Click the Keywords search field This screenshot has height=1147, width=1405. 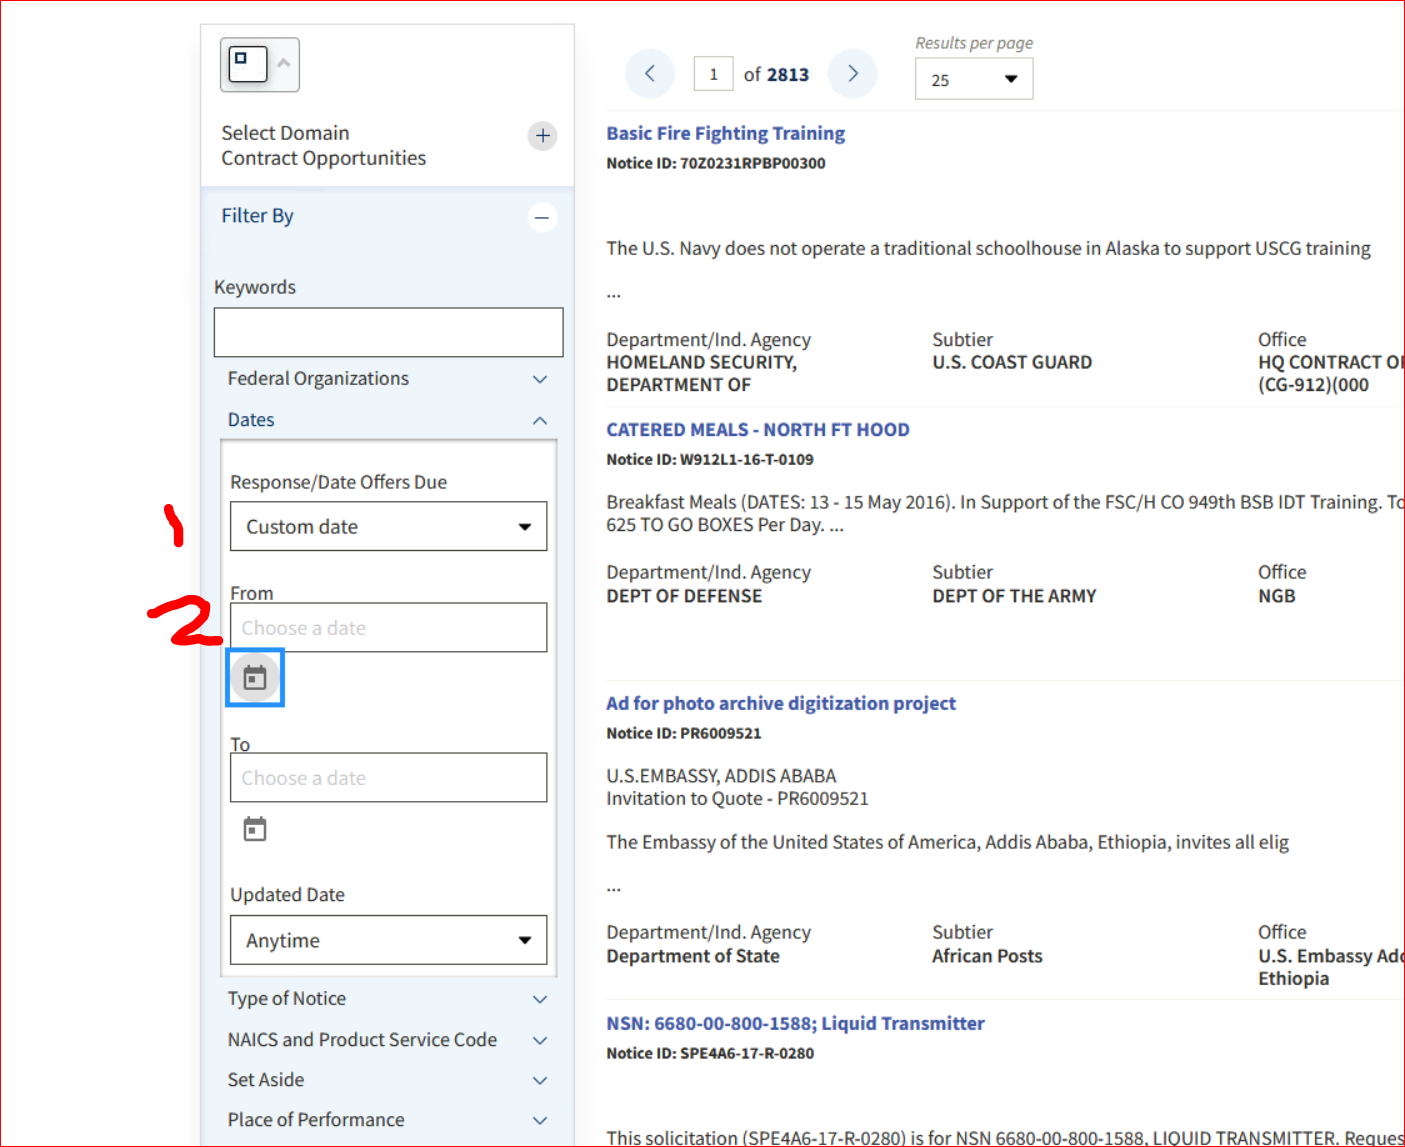click(388, 332)
